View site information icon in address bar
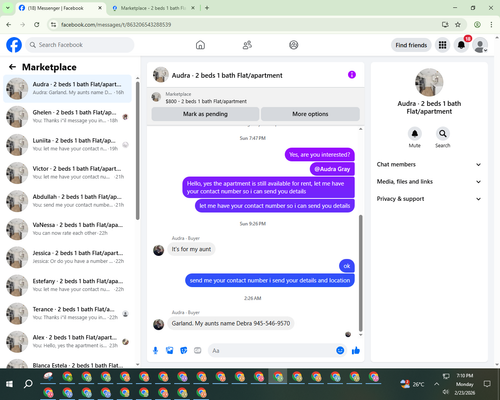 click(53, 25)
